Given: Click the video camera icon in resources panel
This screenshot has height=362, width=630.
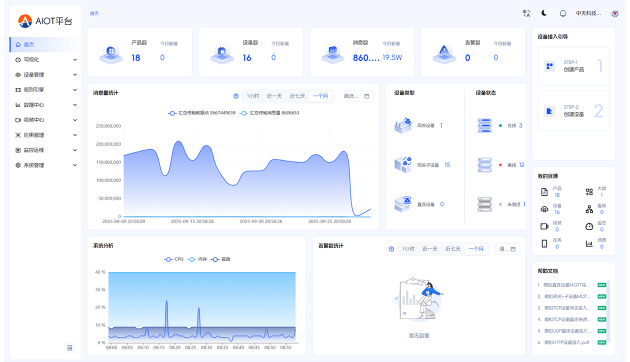Looking at the screenshot, I should pyautogui.click(x=544, y=227).
